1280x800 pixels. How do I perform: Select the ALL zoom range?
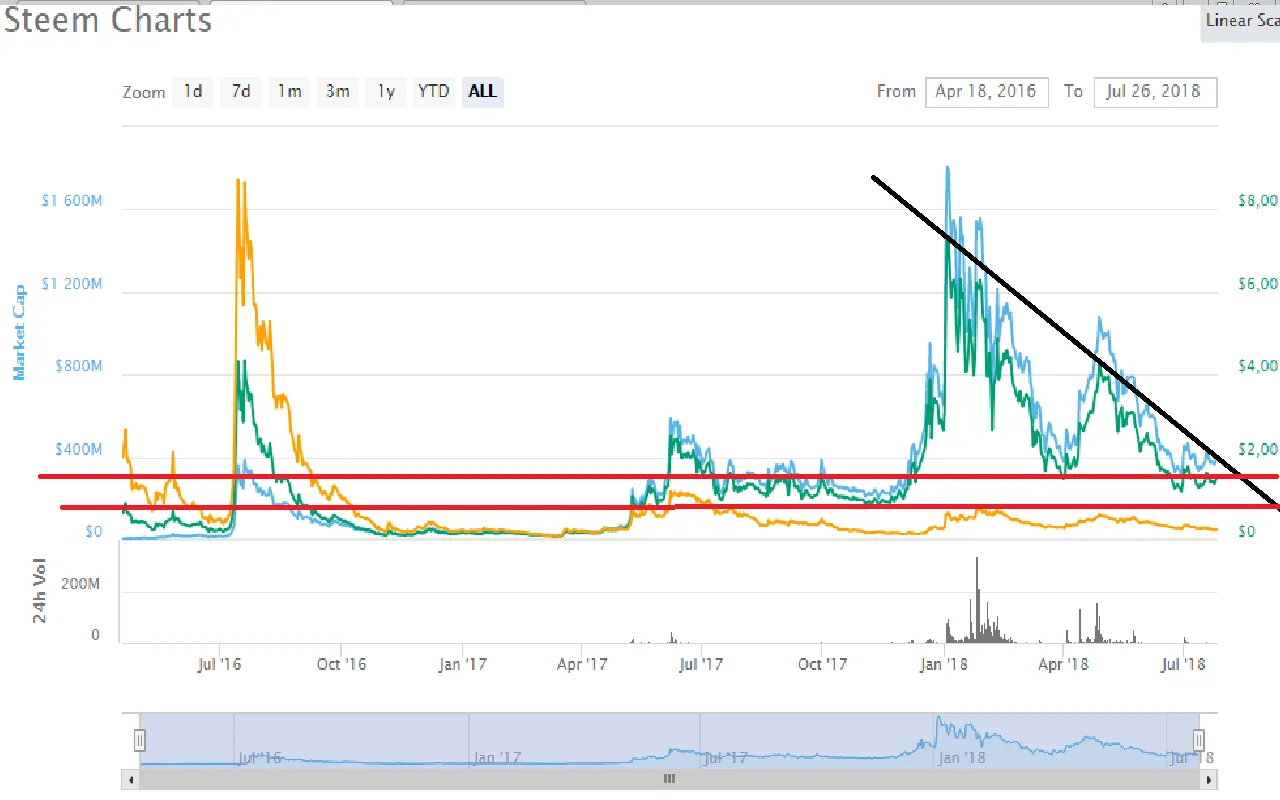point(482,92)
